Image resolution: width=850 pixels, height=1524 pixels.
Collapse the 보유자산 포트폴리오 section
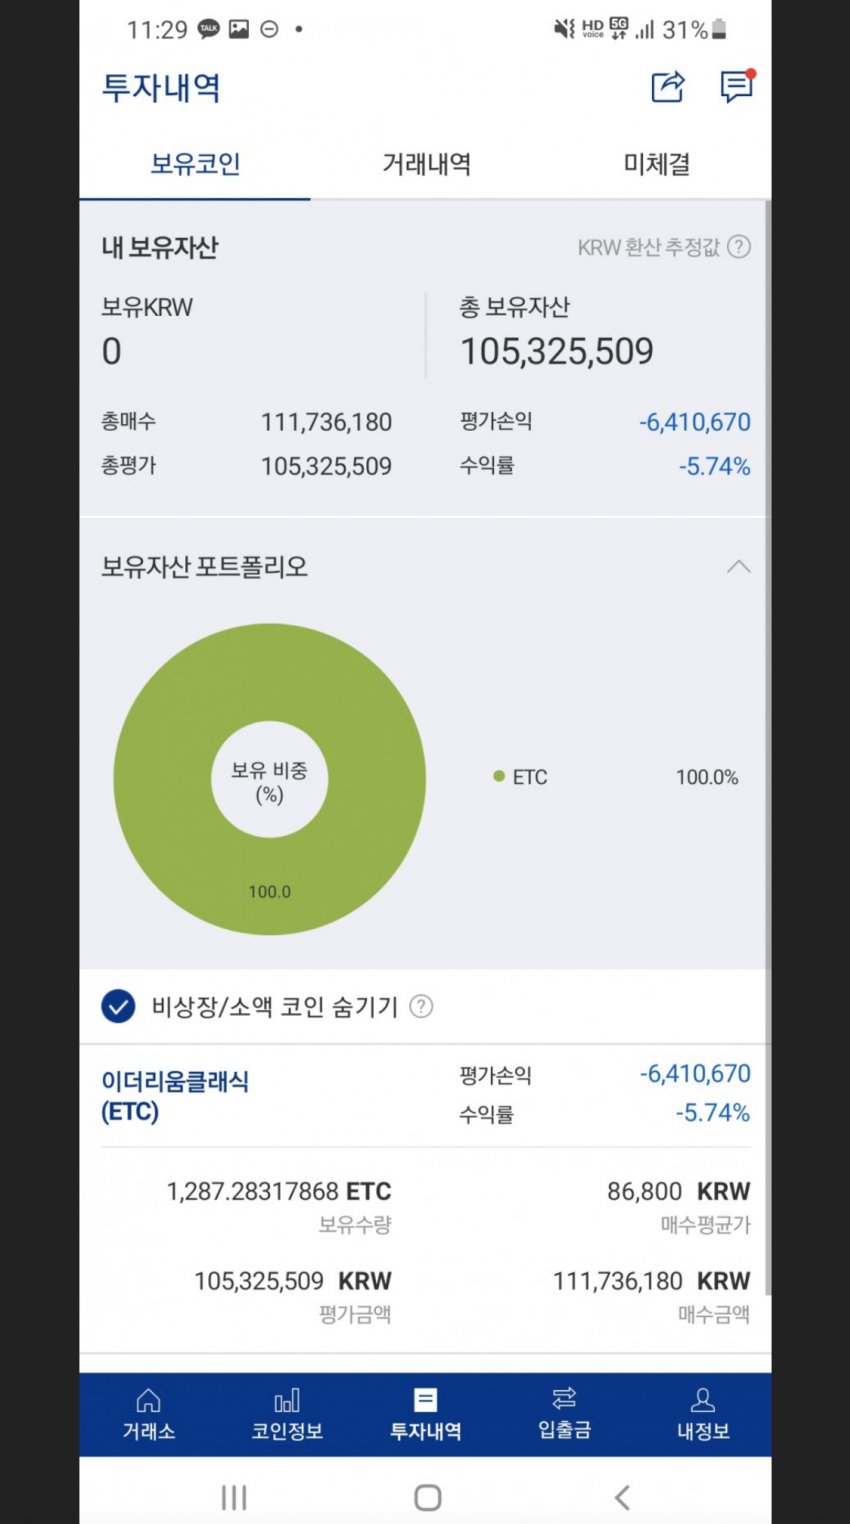pos(738,567)
